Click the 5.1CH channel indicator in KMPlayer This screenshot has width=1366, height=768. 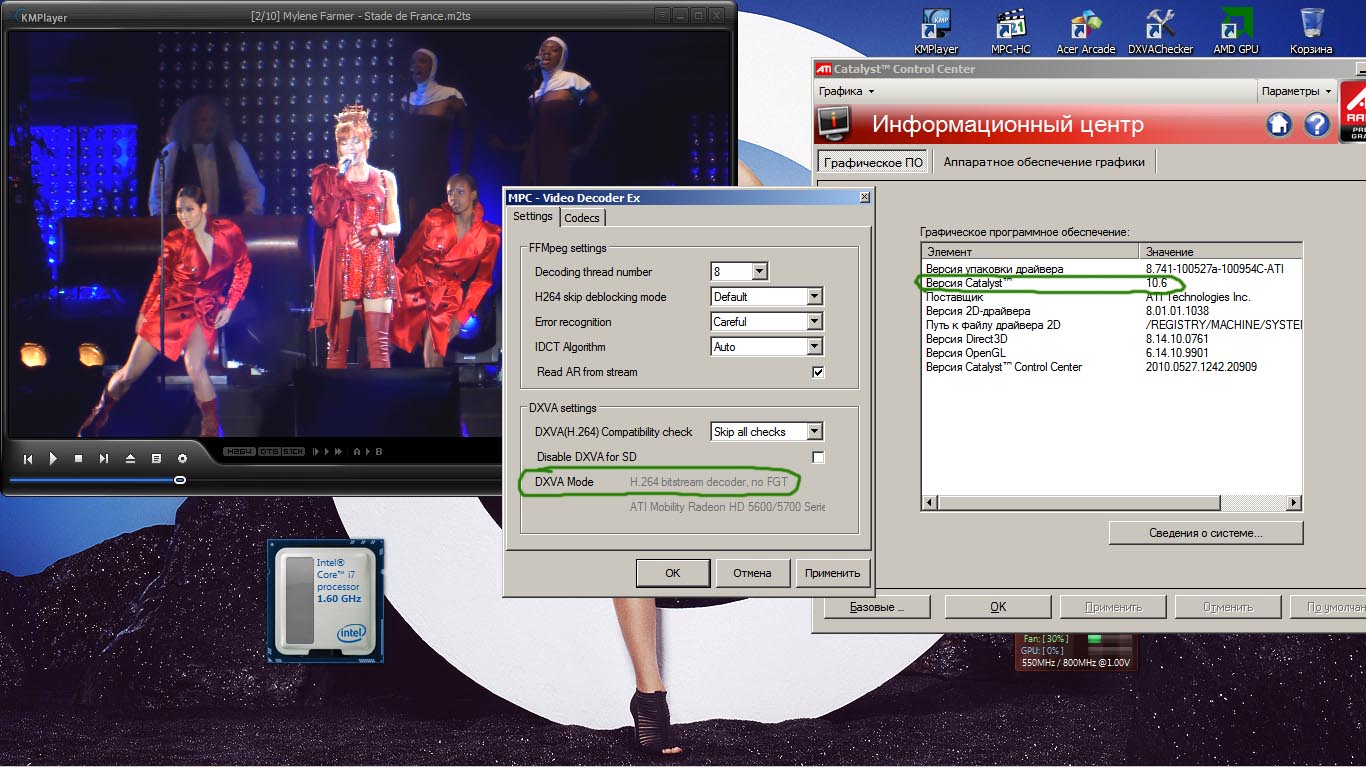tap(293, 451)
